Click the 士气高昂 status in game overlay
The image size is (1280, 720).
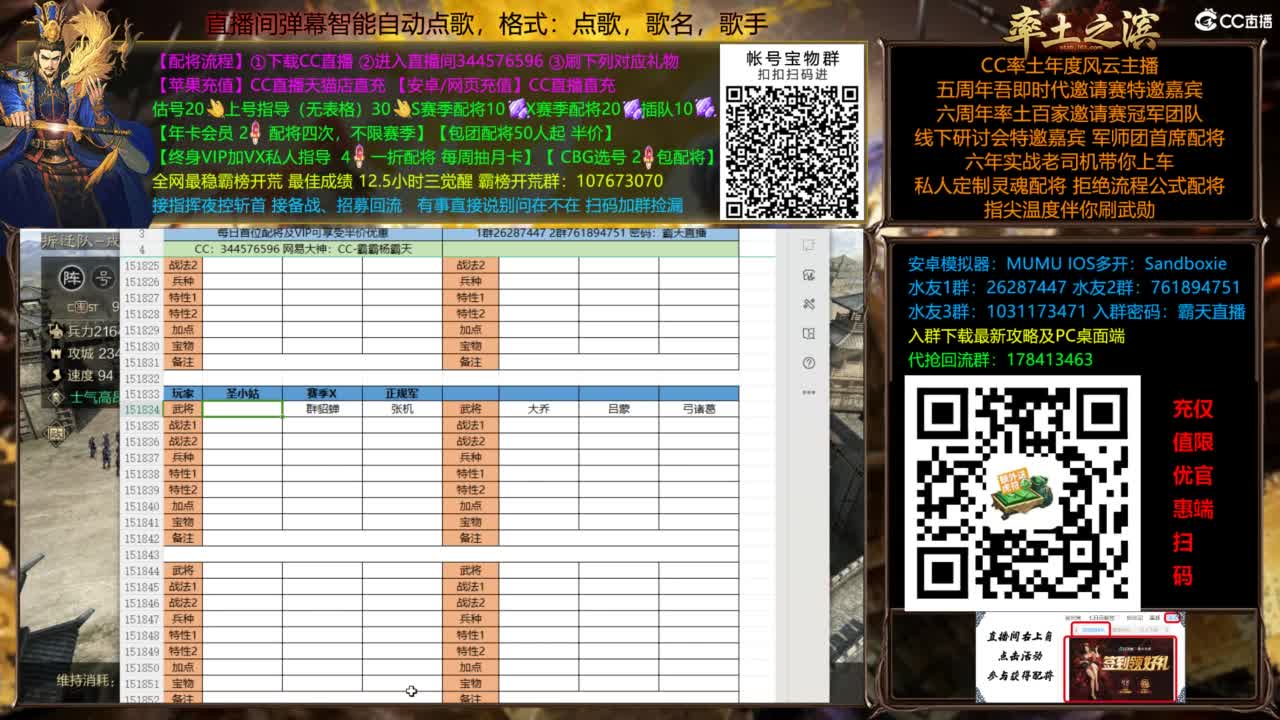tap(90, 395)
